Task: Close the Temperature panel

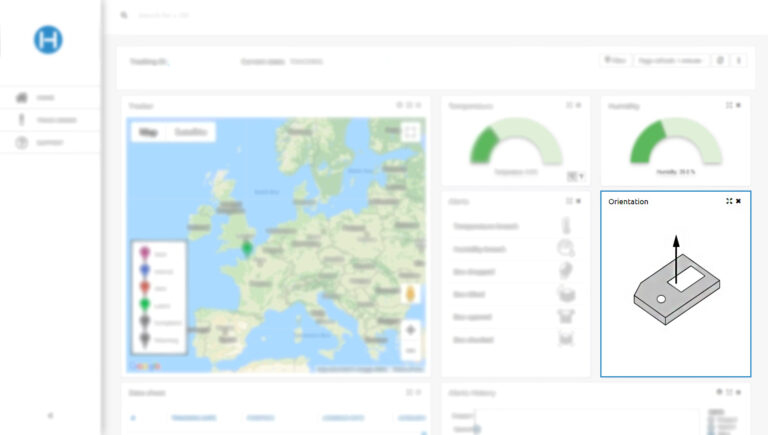Action: pyautogui.click(x=578, y=105)
